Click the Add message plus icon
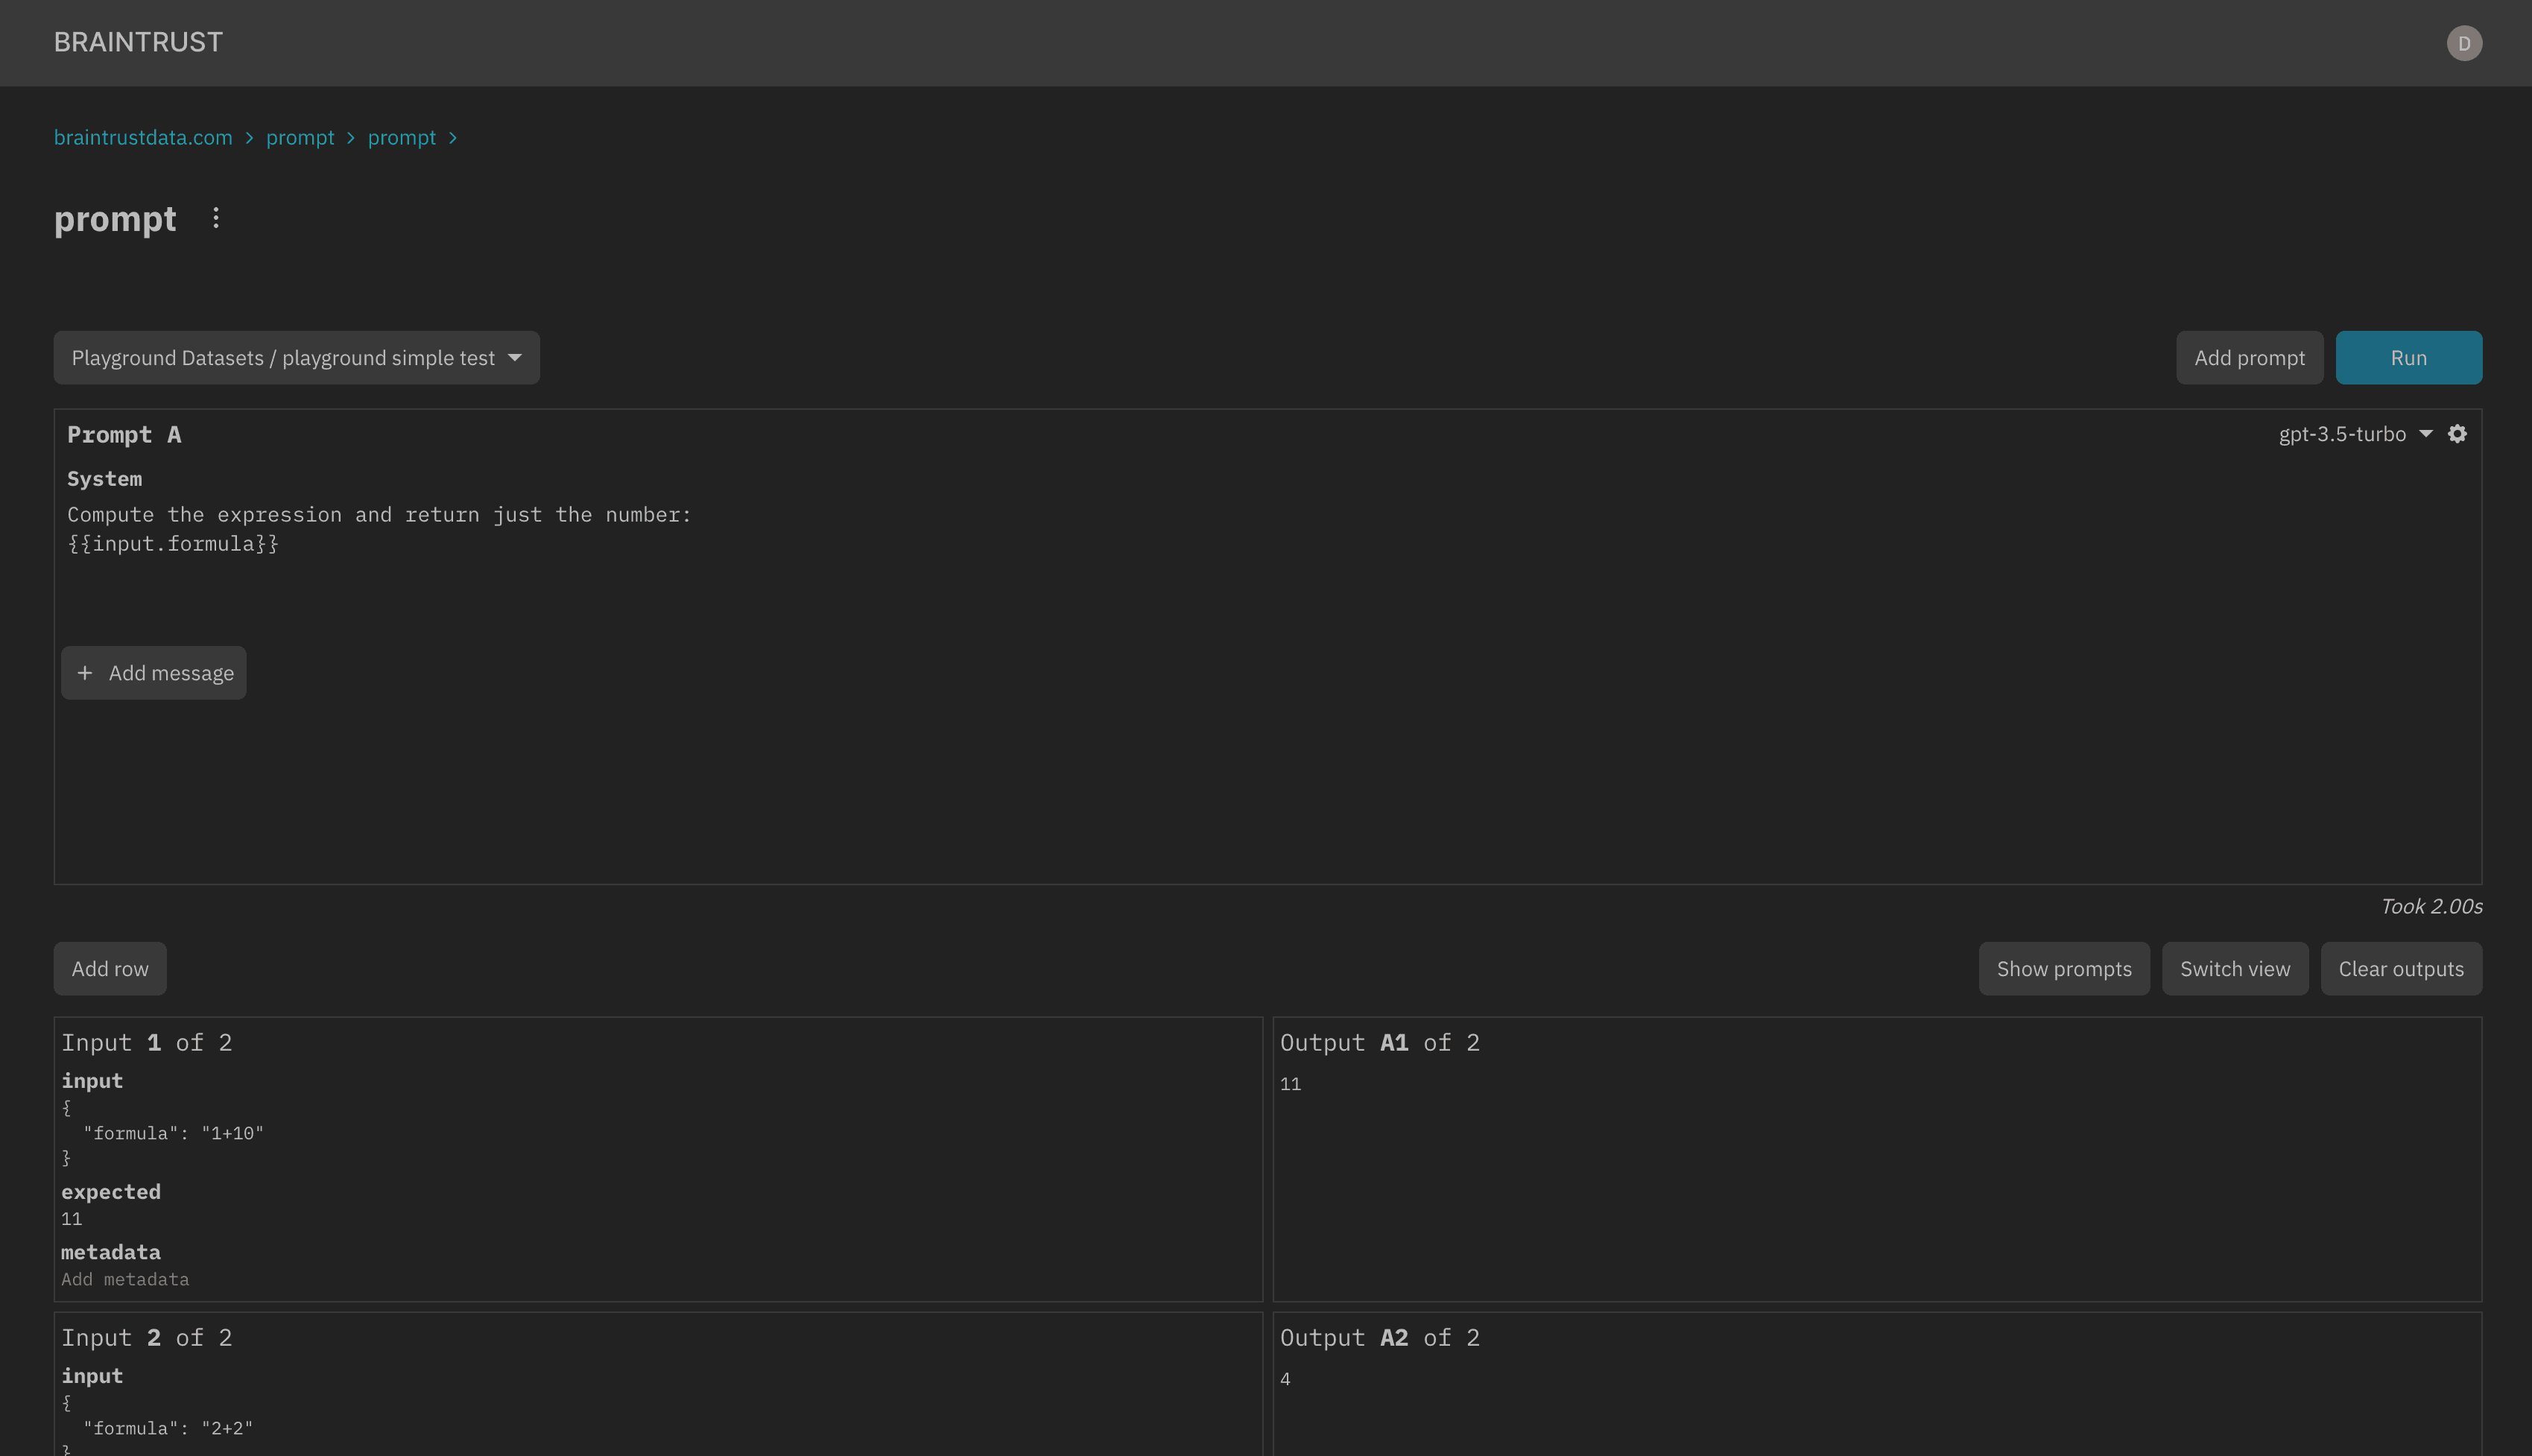This screenshot has width=2532, height=1456. point(85,673)
